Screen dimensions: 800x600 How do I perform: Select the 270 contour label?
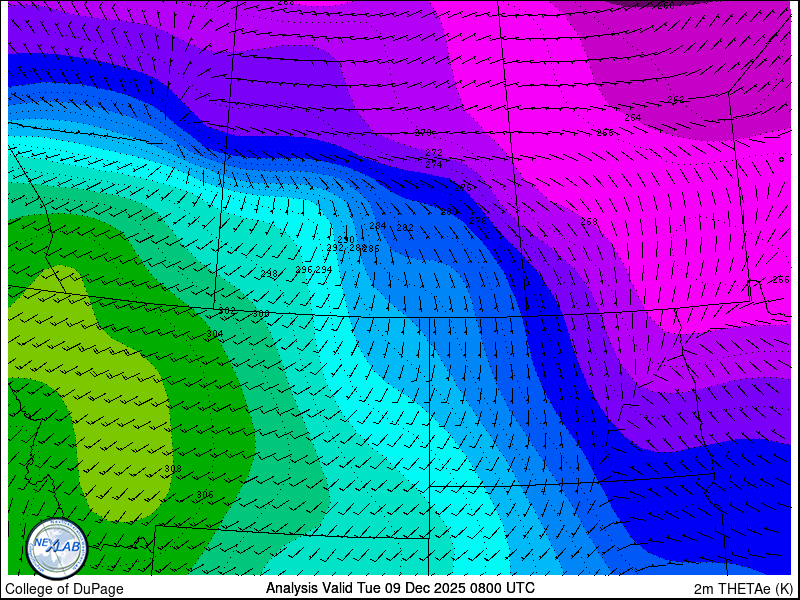coord(423,133)
